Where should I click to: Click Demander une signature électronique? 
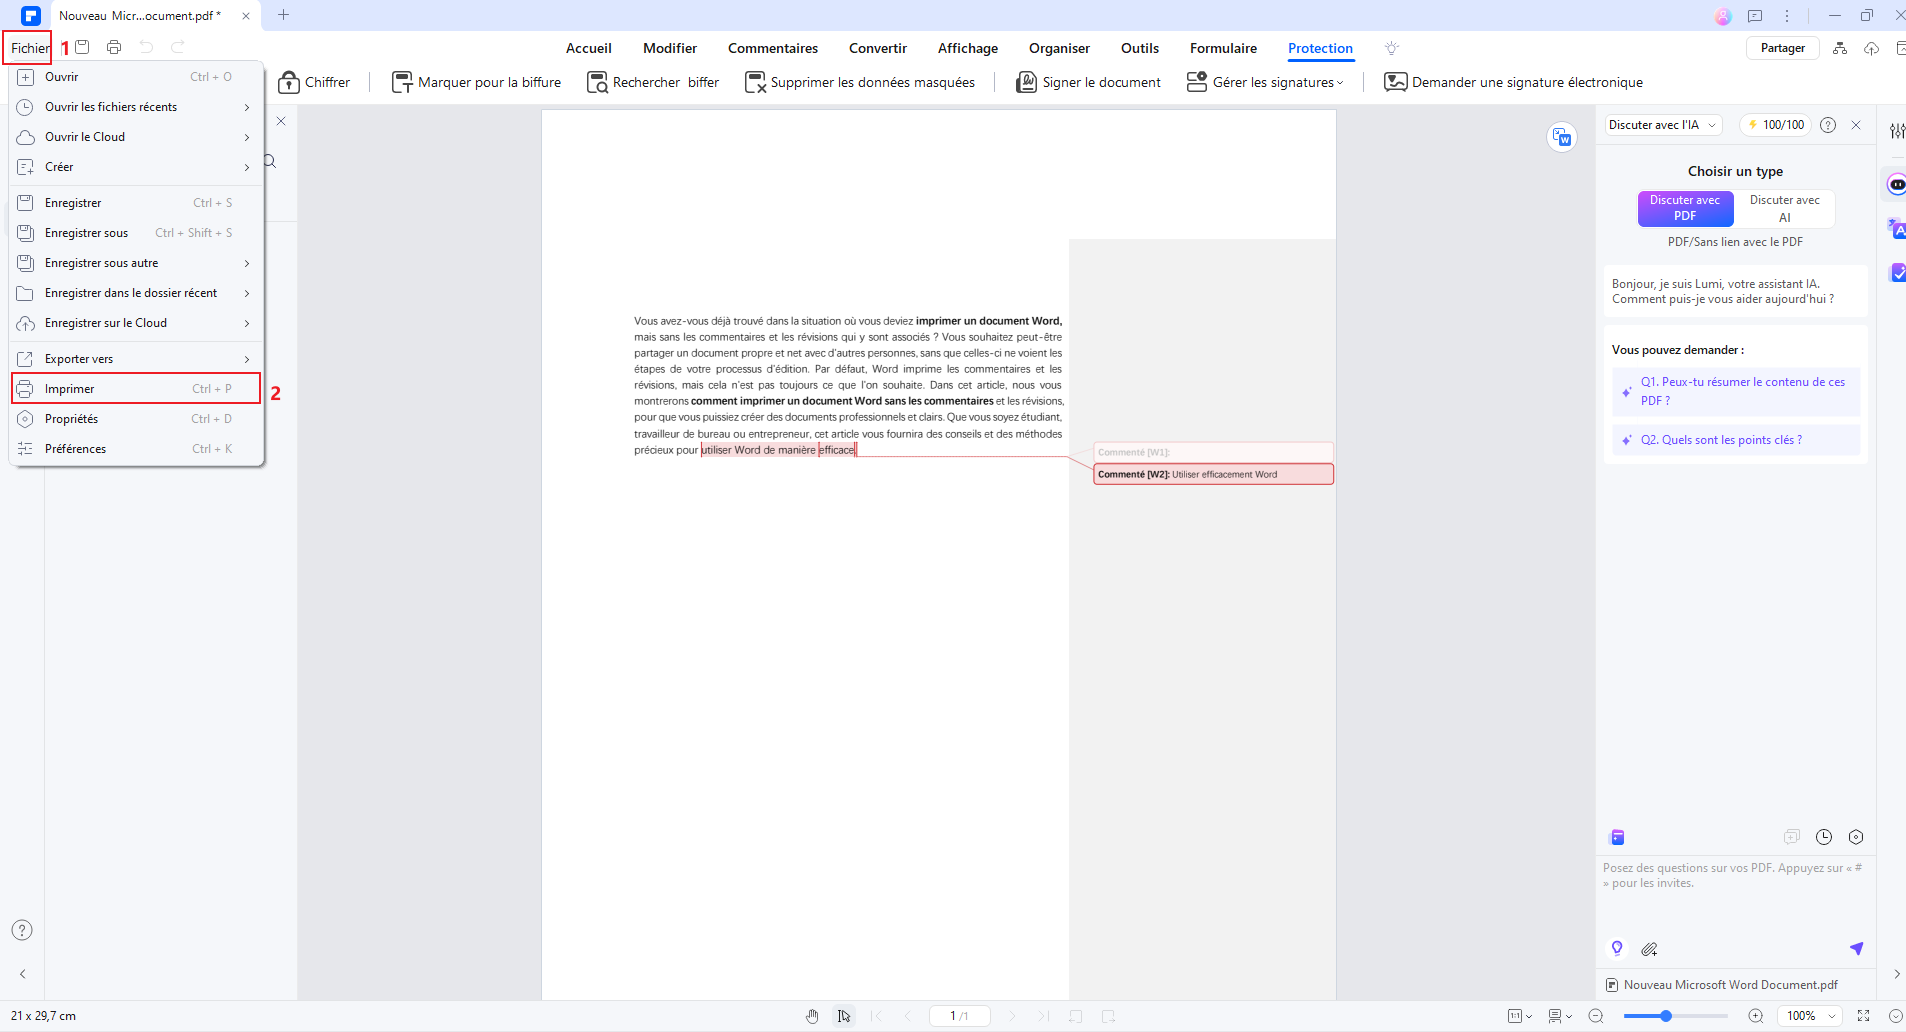(1513, 82)
